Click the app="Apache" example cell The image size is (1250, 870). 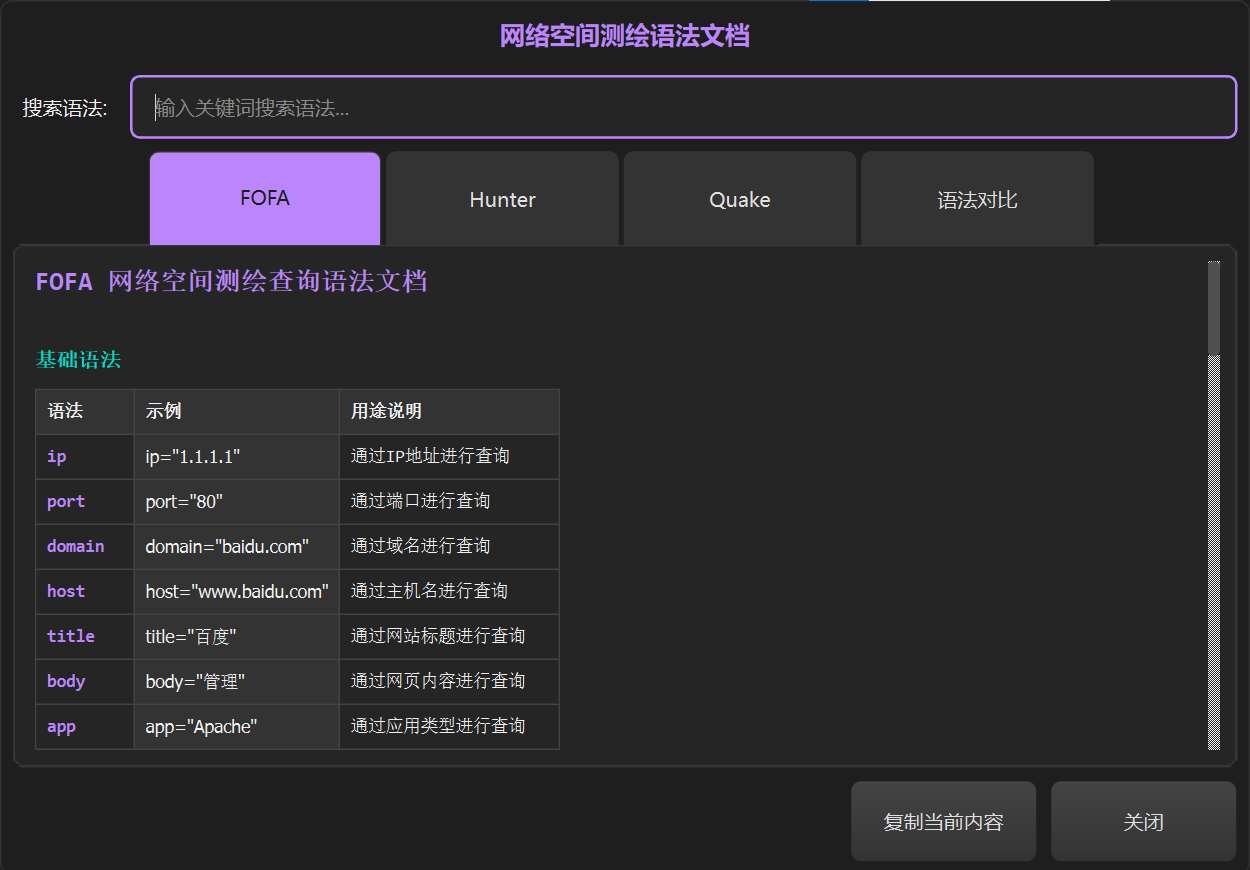pyautogui.click(x=201, y=727)
